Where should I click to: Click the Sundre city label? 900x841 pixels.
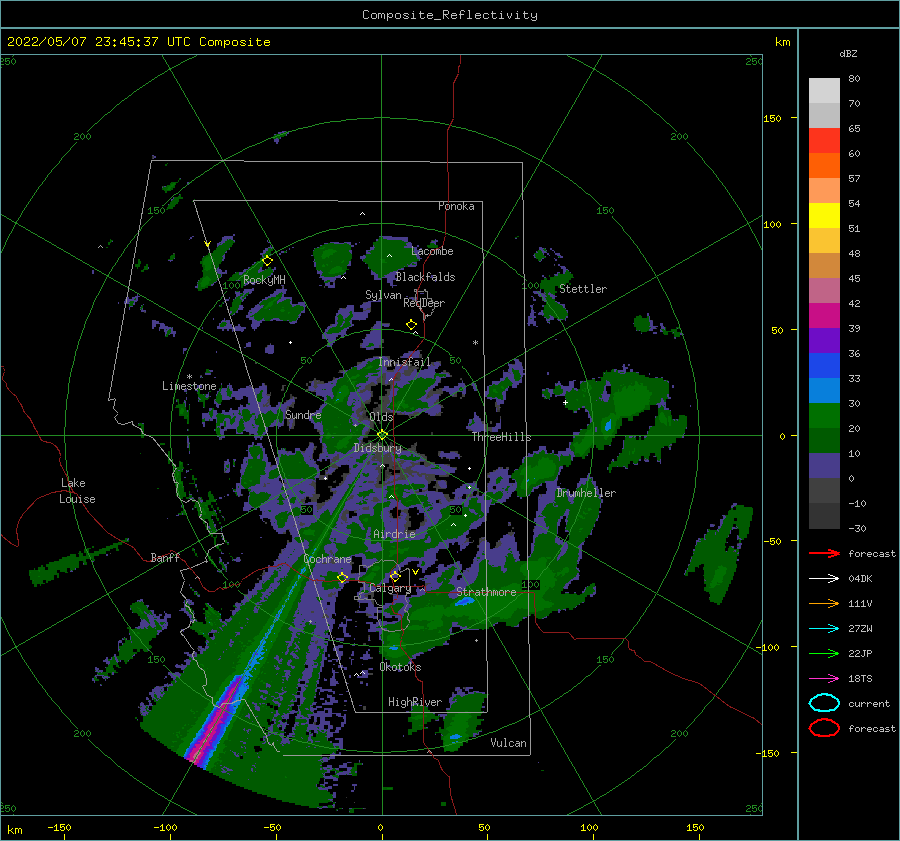pos(303,414)
